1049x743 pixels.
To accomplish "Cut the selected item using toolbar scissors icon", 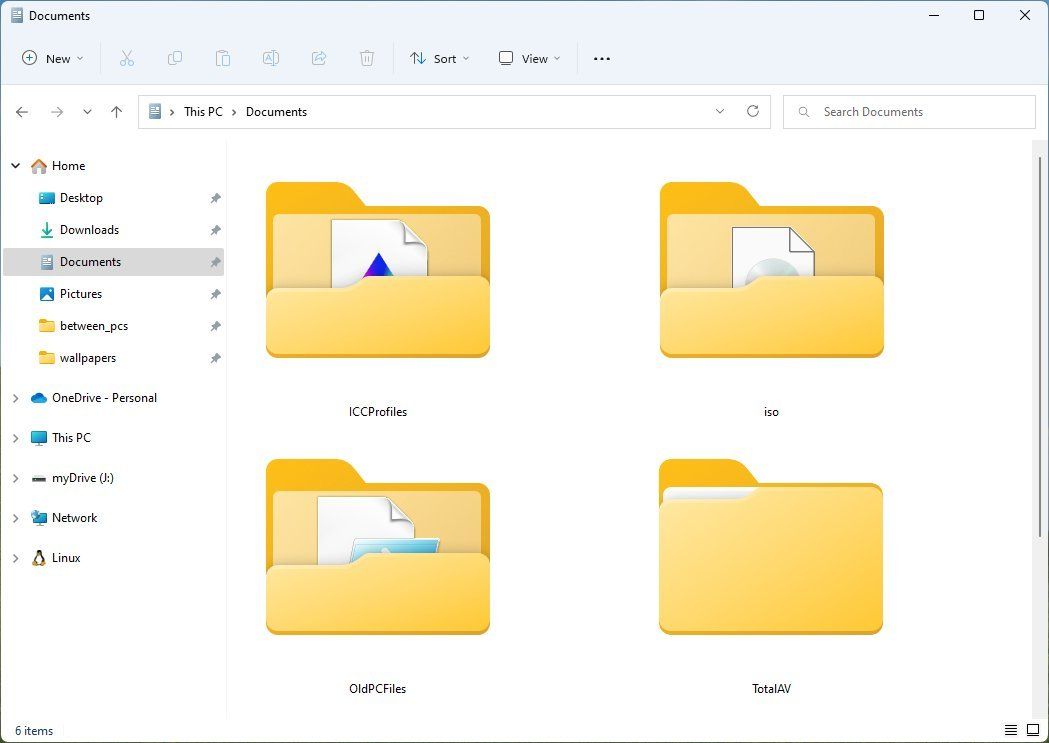I will (127, 58).
